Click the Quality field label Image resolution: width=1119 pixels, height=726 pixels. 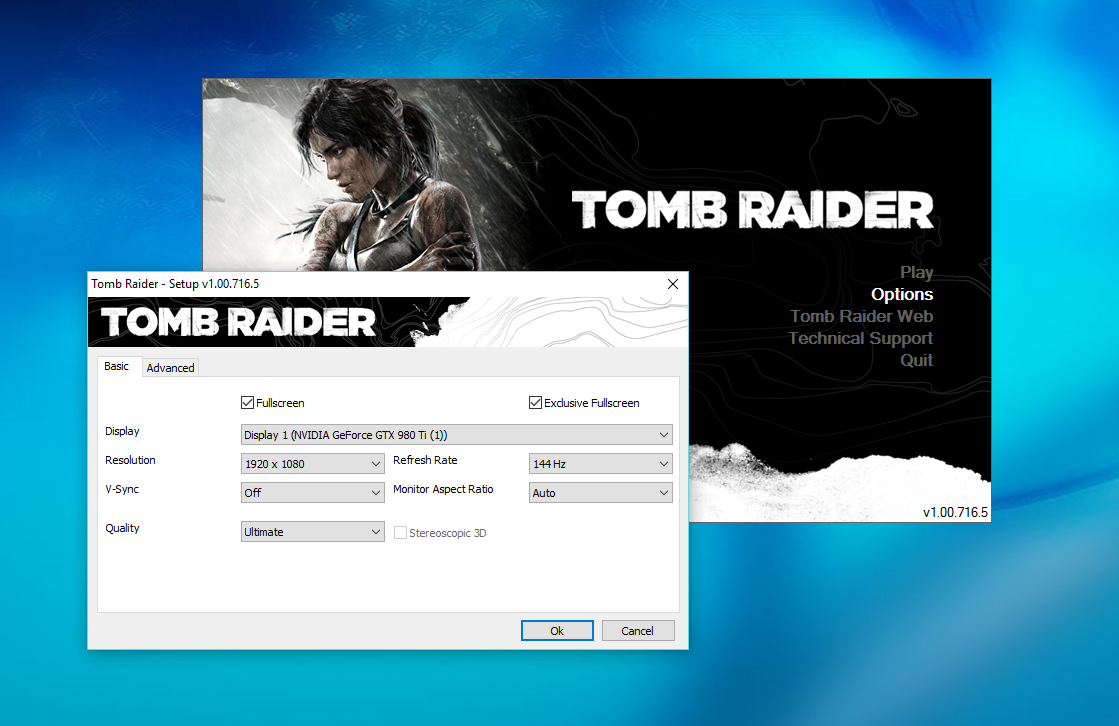(x=122, y=528)
